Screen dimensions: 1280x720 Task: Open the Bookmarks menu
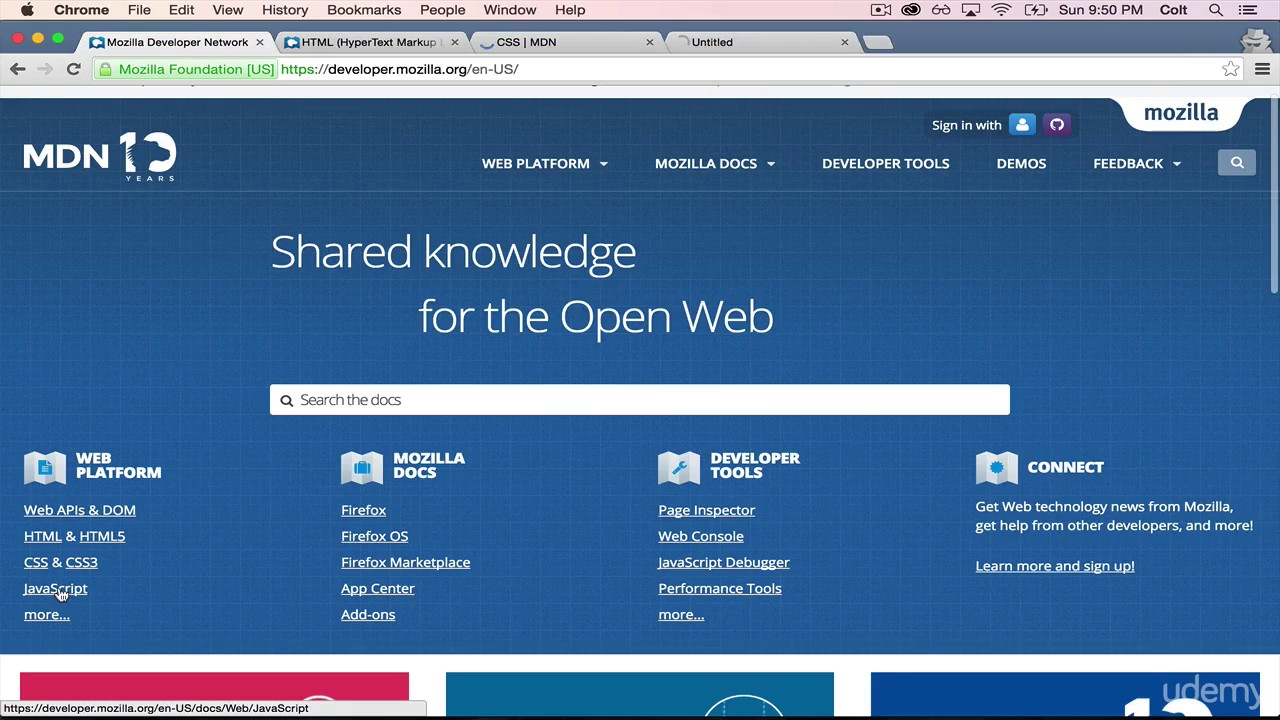pos(364,10)
